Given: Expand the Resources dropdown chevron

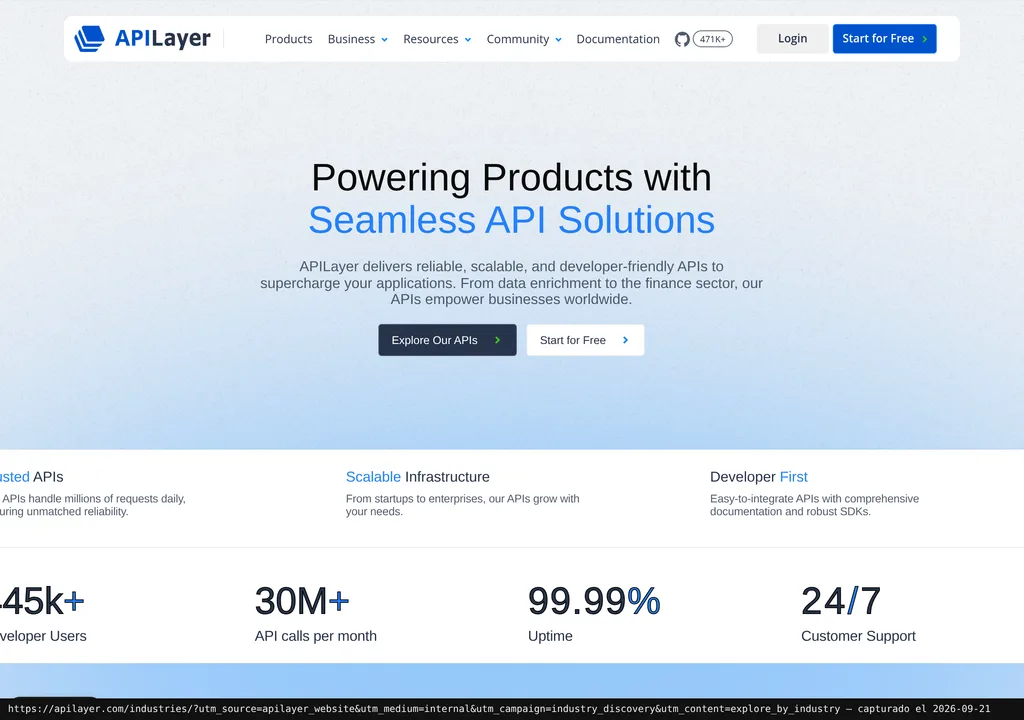Looking at the screenshot, I should tap(468, 40).
